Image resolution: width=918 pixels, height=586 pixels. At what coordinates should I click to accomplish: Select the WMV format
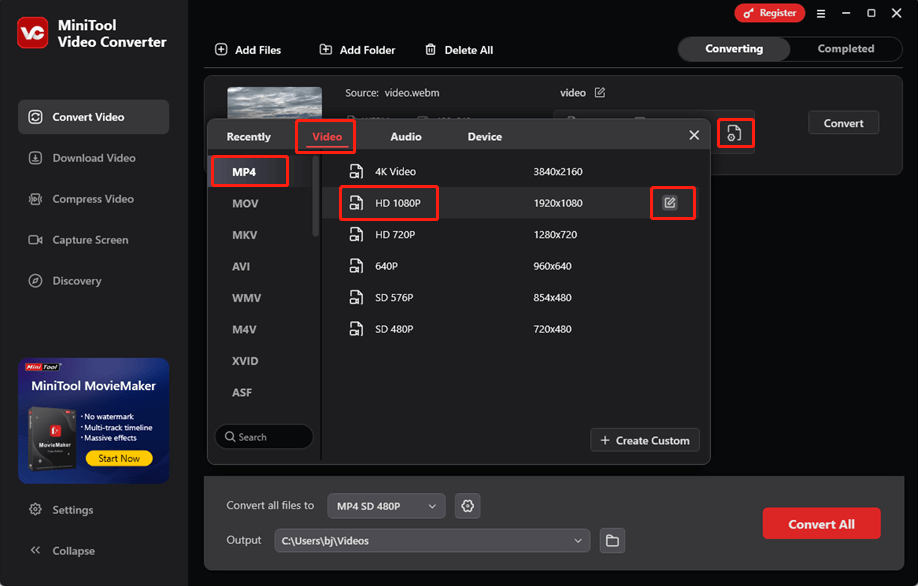246,298
